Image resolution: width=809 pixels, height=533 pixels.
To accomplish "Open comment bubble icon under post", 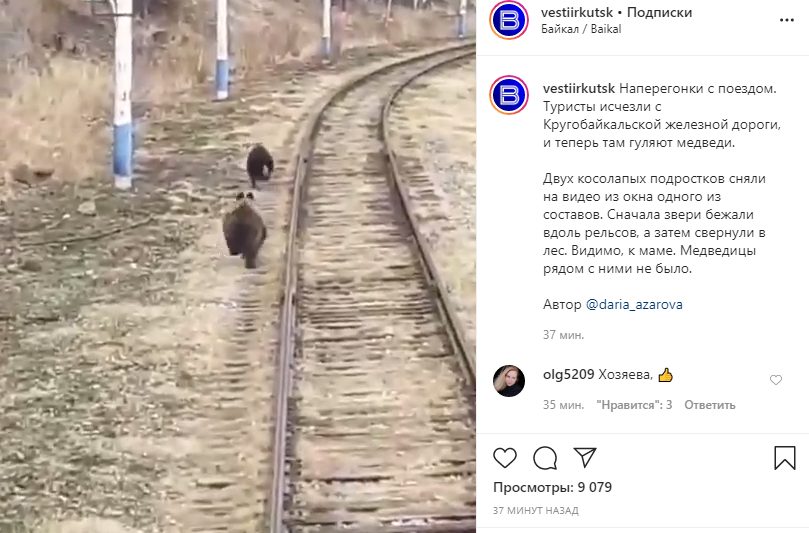I will [545, 458].
